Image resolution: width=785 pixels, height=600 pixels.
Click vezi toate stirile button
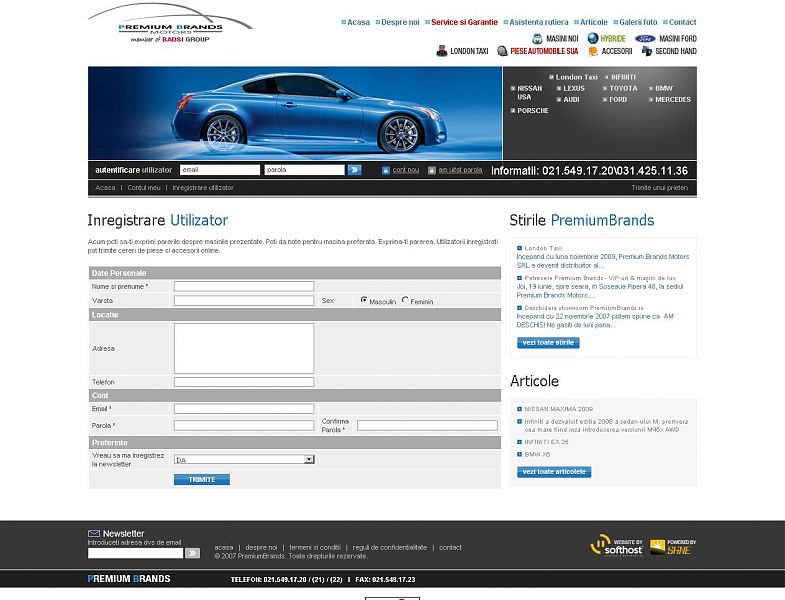coord(548,343)
